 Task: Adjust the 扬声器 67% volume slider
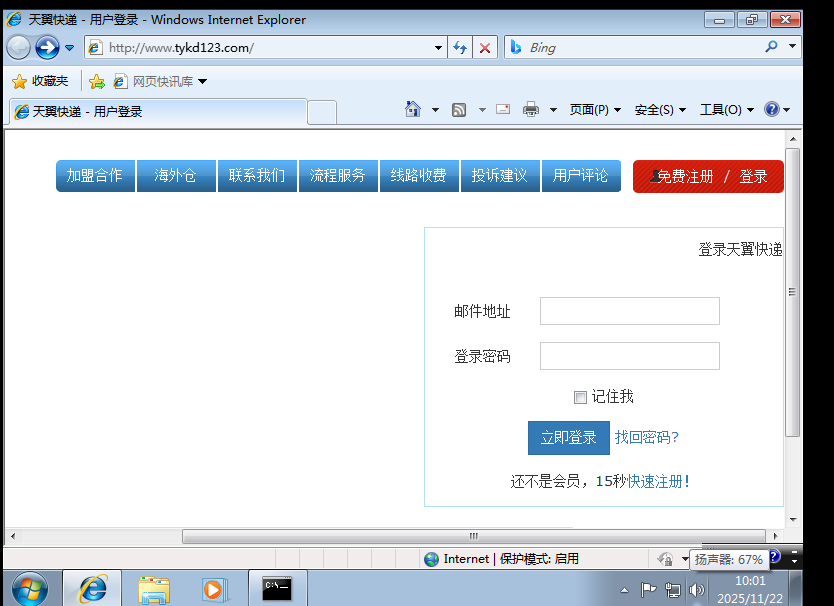coord(727,559)
